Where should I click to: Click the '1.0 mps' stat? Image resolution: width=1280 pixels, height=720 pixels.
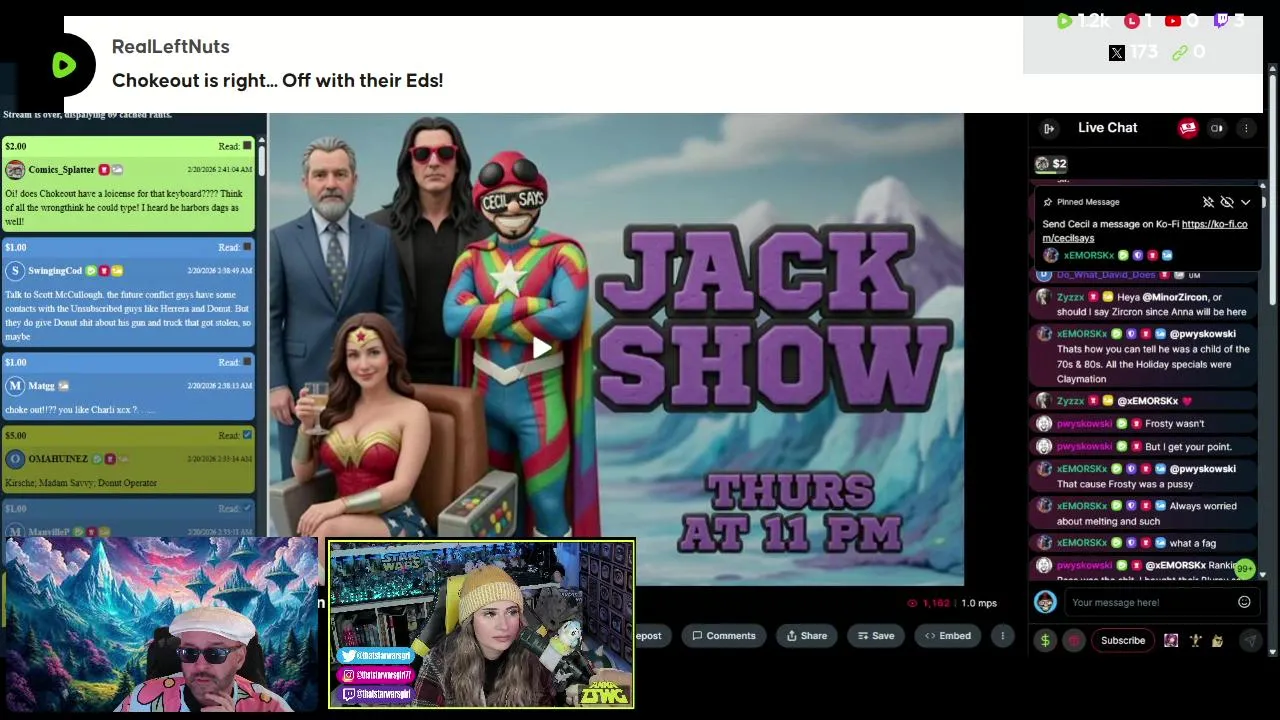pos(979,603)
